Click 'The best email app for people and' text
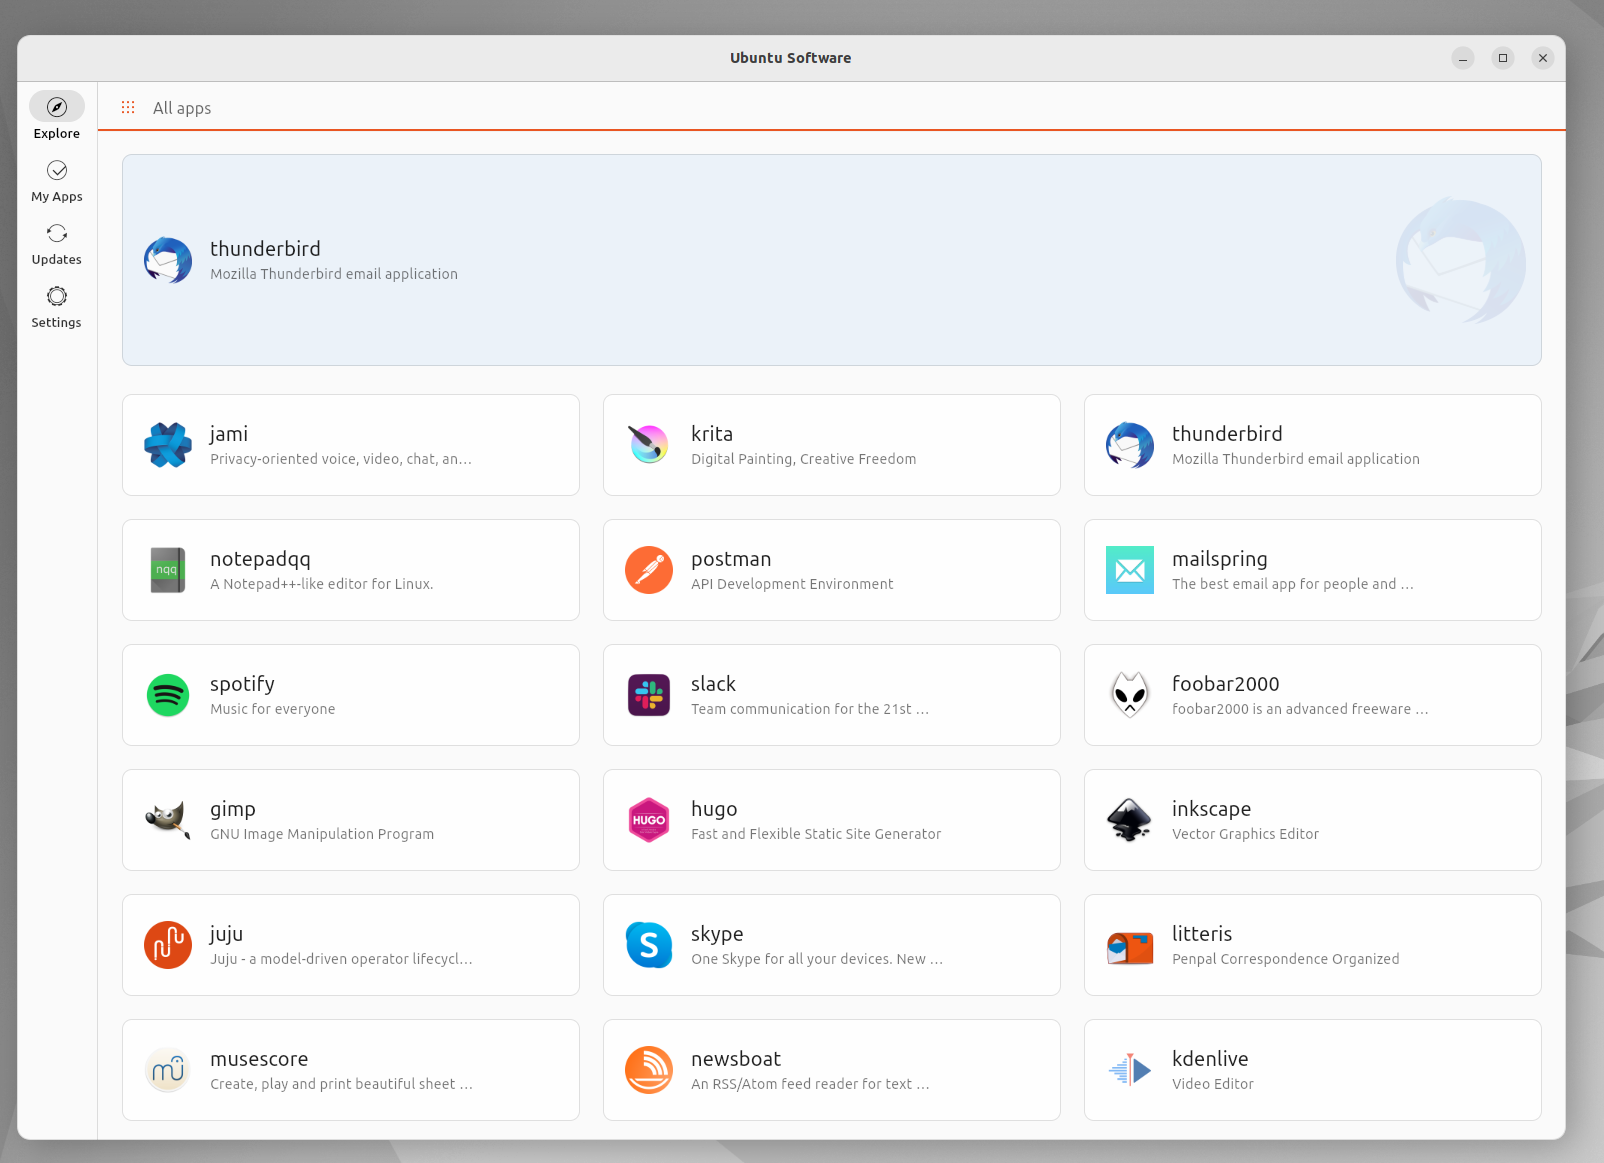The height and width of the screenshot is (1163, 1604). click(1284, 584)
